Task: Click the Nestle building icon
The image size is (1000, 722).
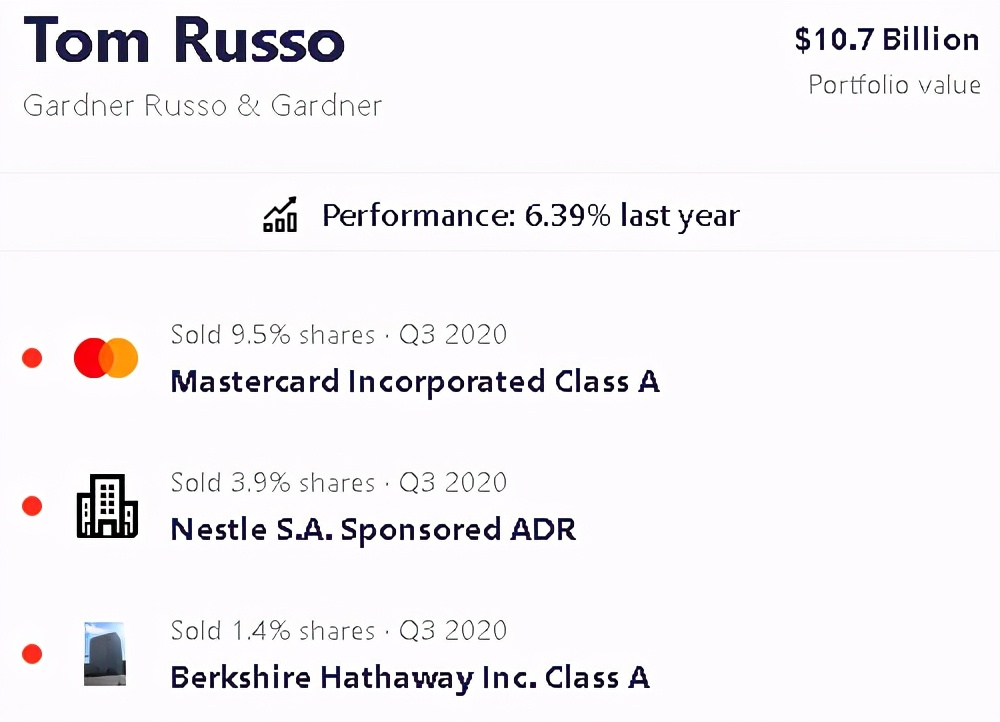Action: (107, 506)
